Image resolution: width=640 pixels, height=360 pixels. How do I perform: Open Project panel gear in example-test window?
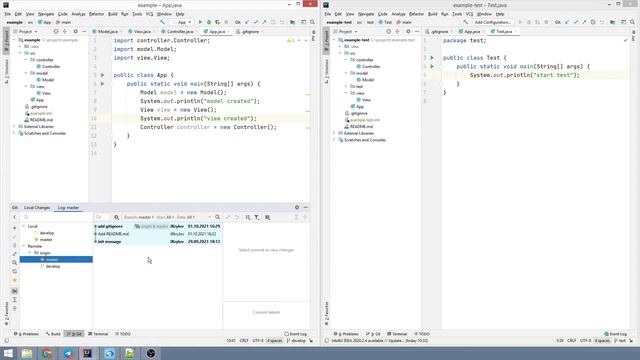(408, 31)
